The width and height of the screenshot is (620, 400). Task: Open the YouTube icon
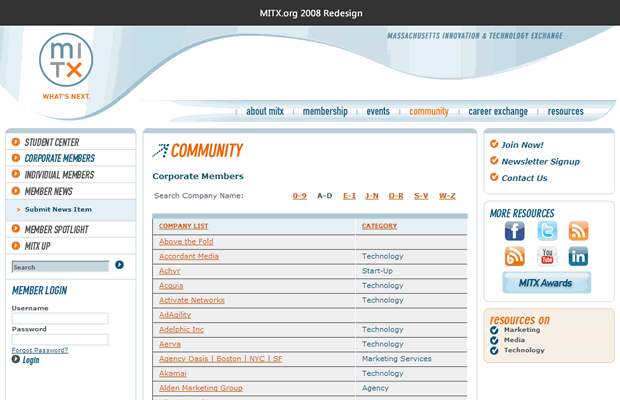click(547, 256)
